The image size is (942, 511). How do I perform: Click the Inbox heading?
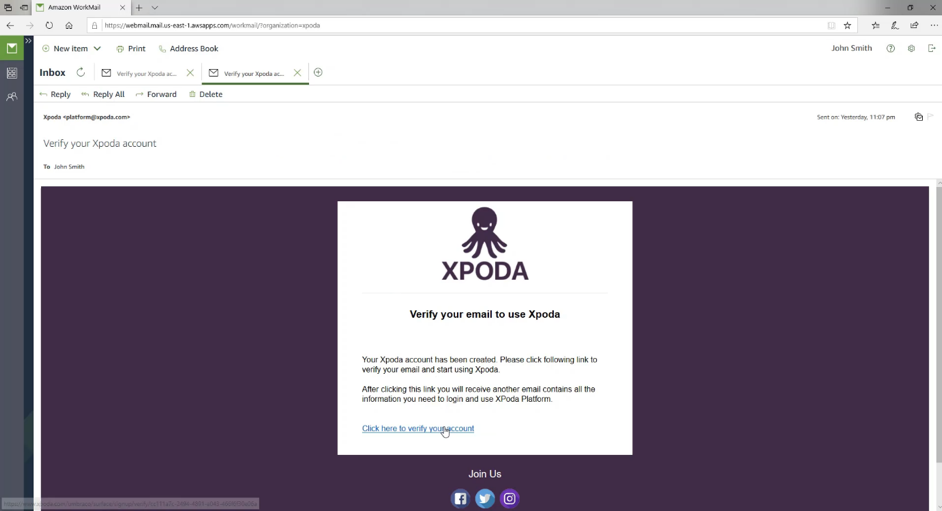click(52, 73)
